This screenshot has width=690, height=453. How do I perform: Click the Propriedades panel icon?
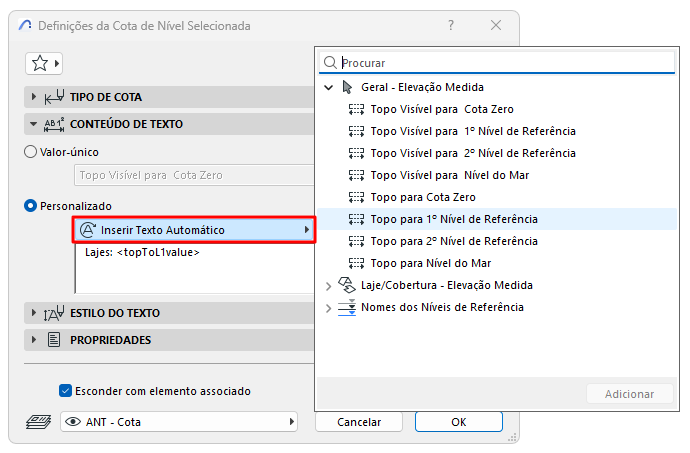click(54, 340)
